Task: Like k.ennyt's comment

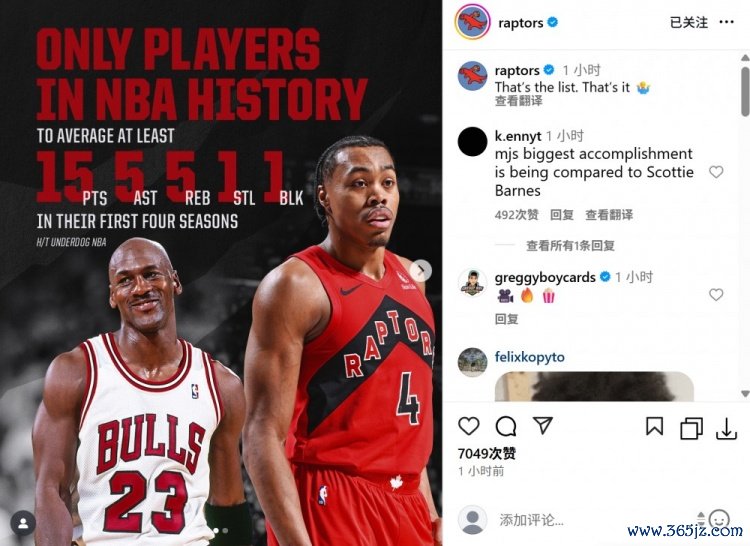Action: click(716, 172)
